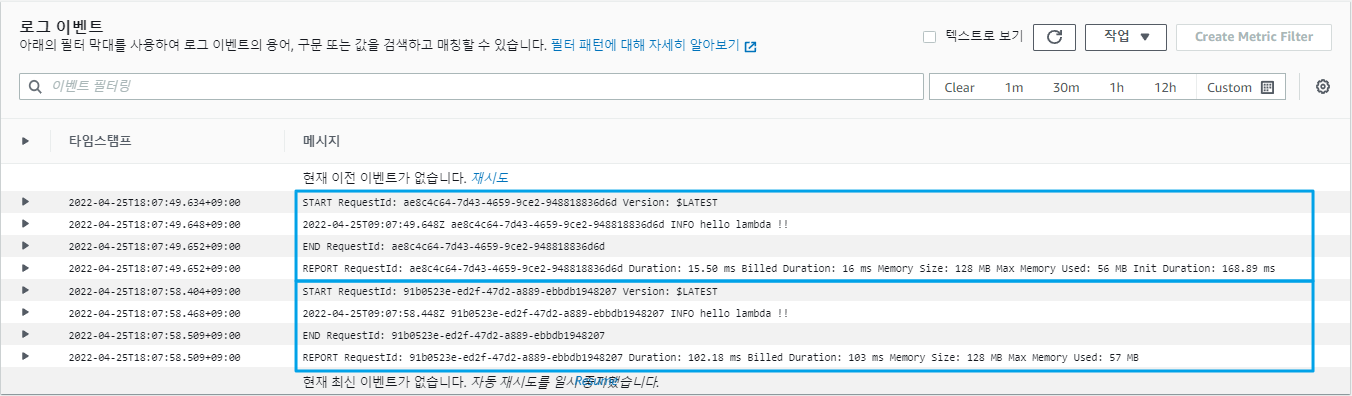
Task: Expand the REPORT row with Init Duration
Action: tap(25, 268)
